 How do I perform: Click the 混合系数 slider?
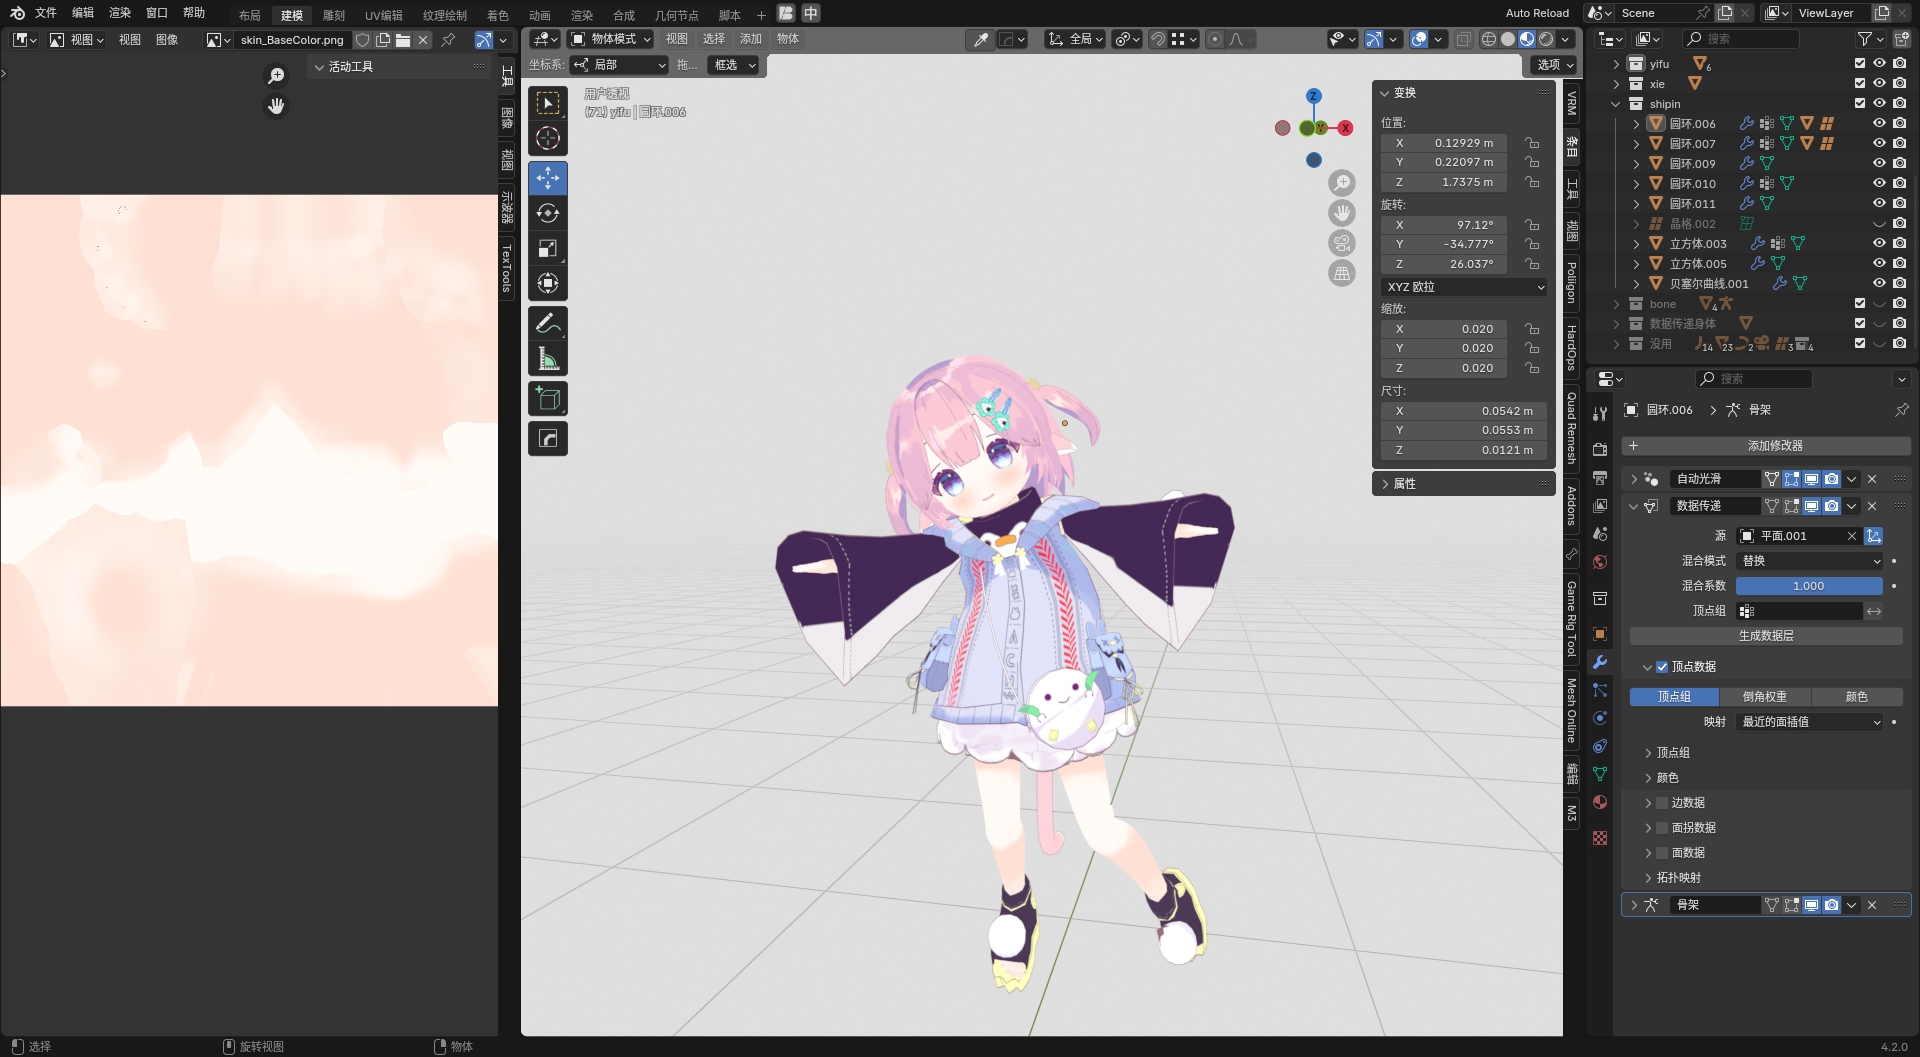pos(1808,586)
